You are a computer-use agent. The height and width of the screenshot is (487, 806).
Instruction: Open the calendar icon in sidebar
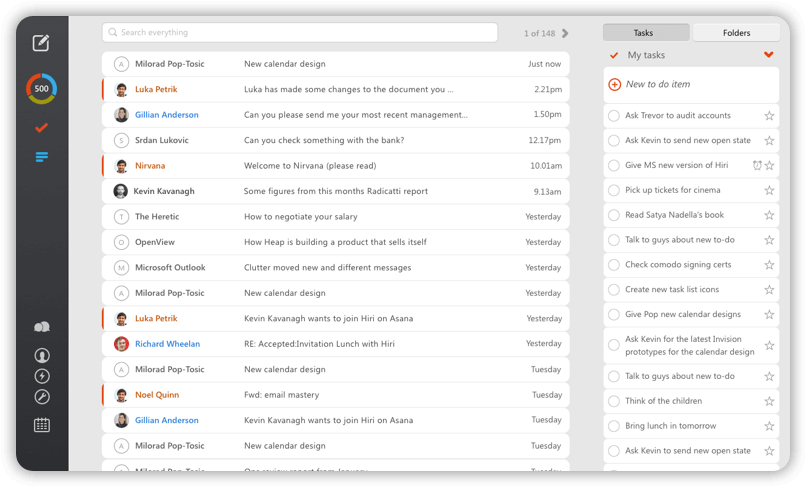point(41,425)
